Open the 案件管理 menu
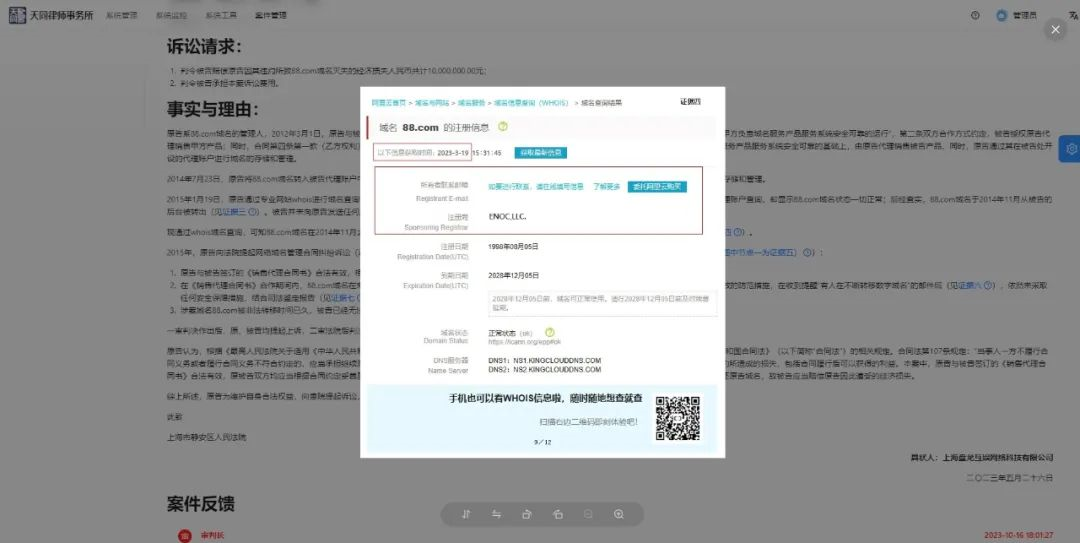The width and height of the screenshot is (1080, 543). coord(270,15)
